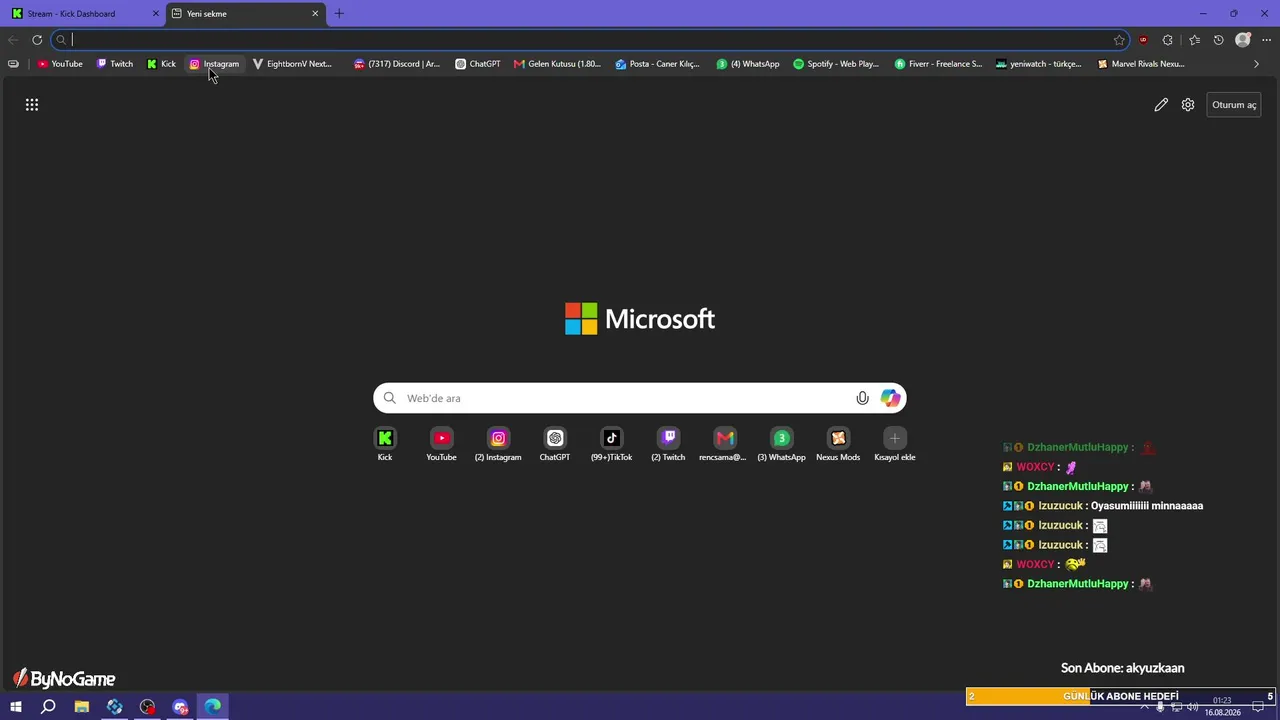This screenshot has width=1280, height=720.
Task: Open the Microsoft apps grid launcher
Action: pyautogui.click(x=32, y=105)
